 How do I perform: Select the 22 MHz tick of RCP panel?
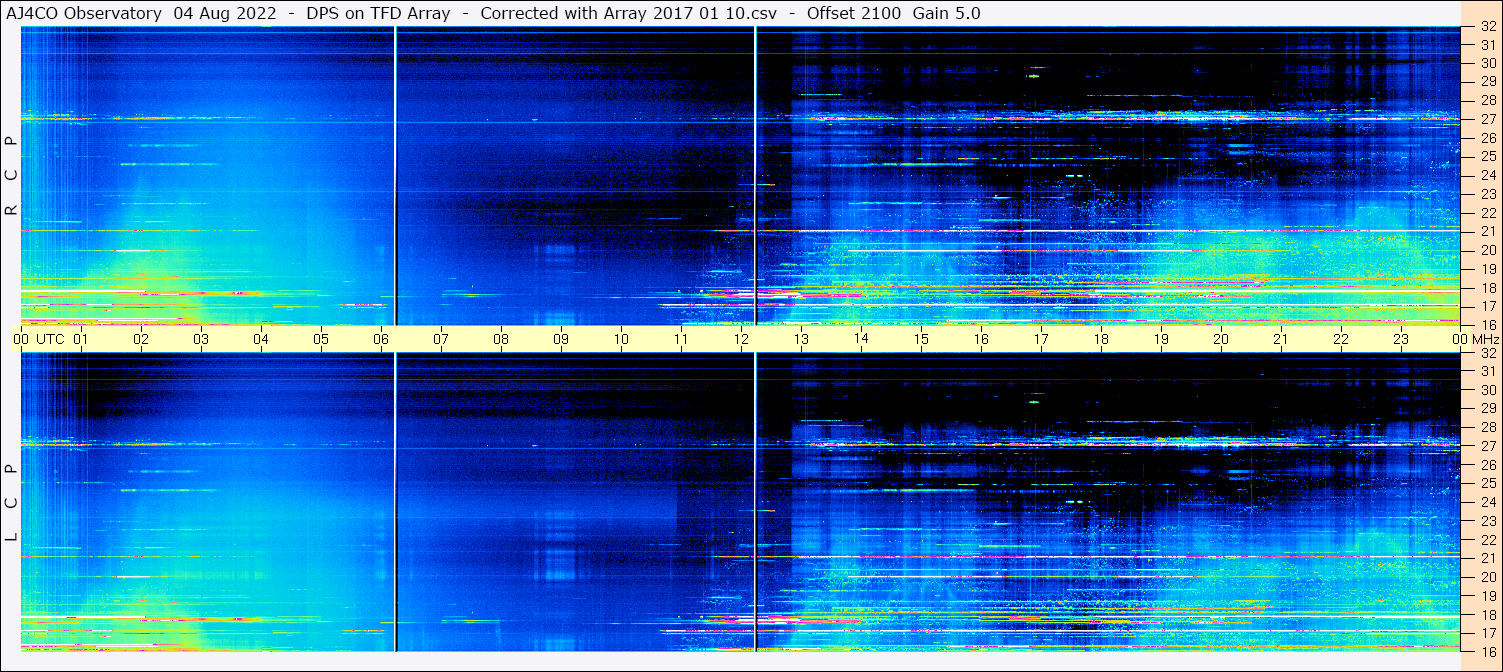tap(1488, 213)
